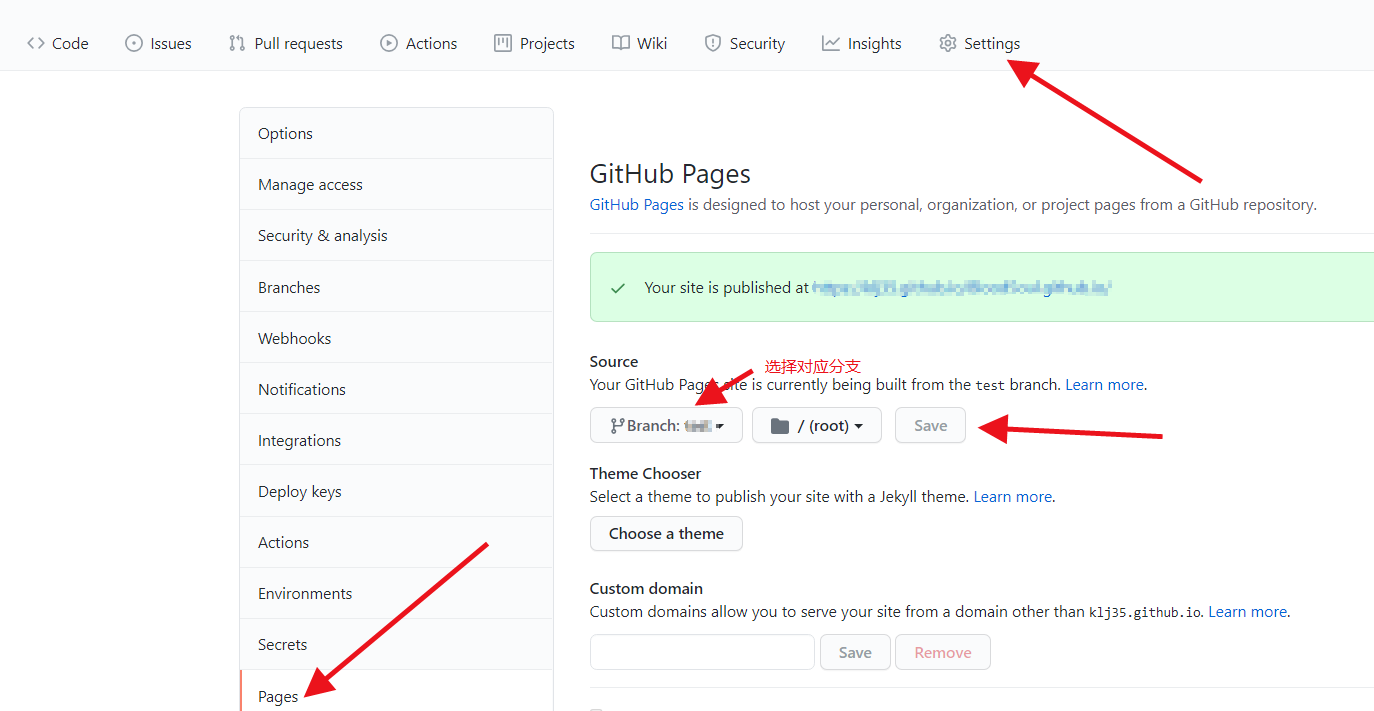The image size is (1374, 711).
Task: Go to Pull requests tab
Action: click(286, 43)
